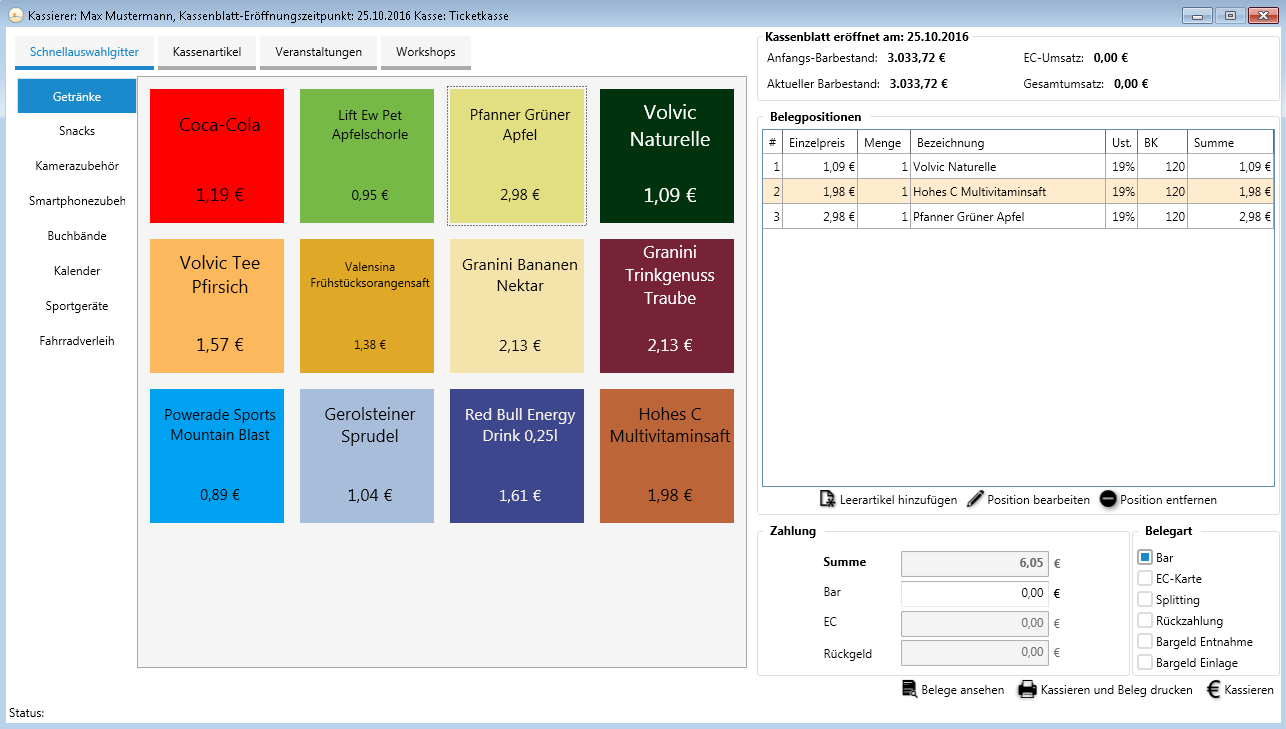Image resolution: width=1286 pixels, height=729 pixels.
Task: Select the Volvic Naturelle receipt row
Action: (x=1019, y=167)
